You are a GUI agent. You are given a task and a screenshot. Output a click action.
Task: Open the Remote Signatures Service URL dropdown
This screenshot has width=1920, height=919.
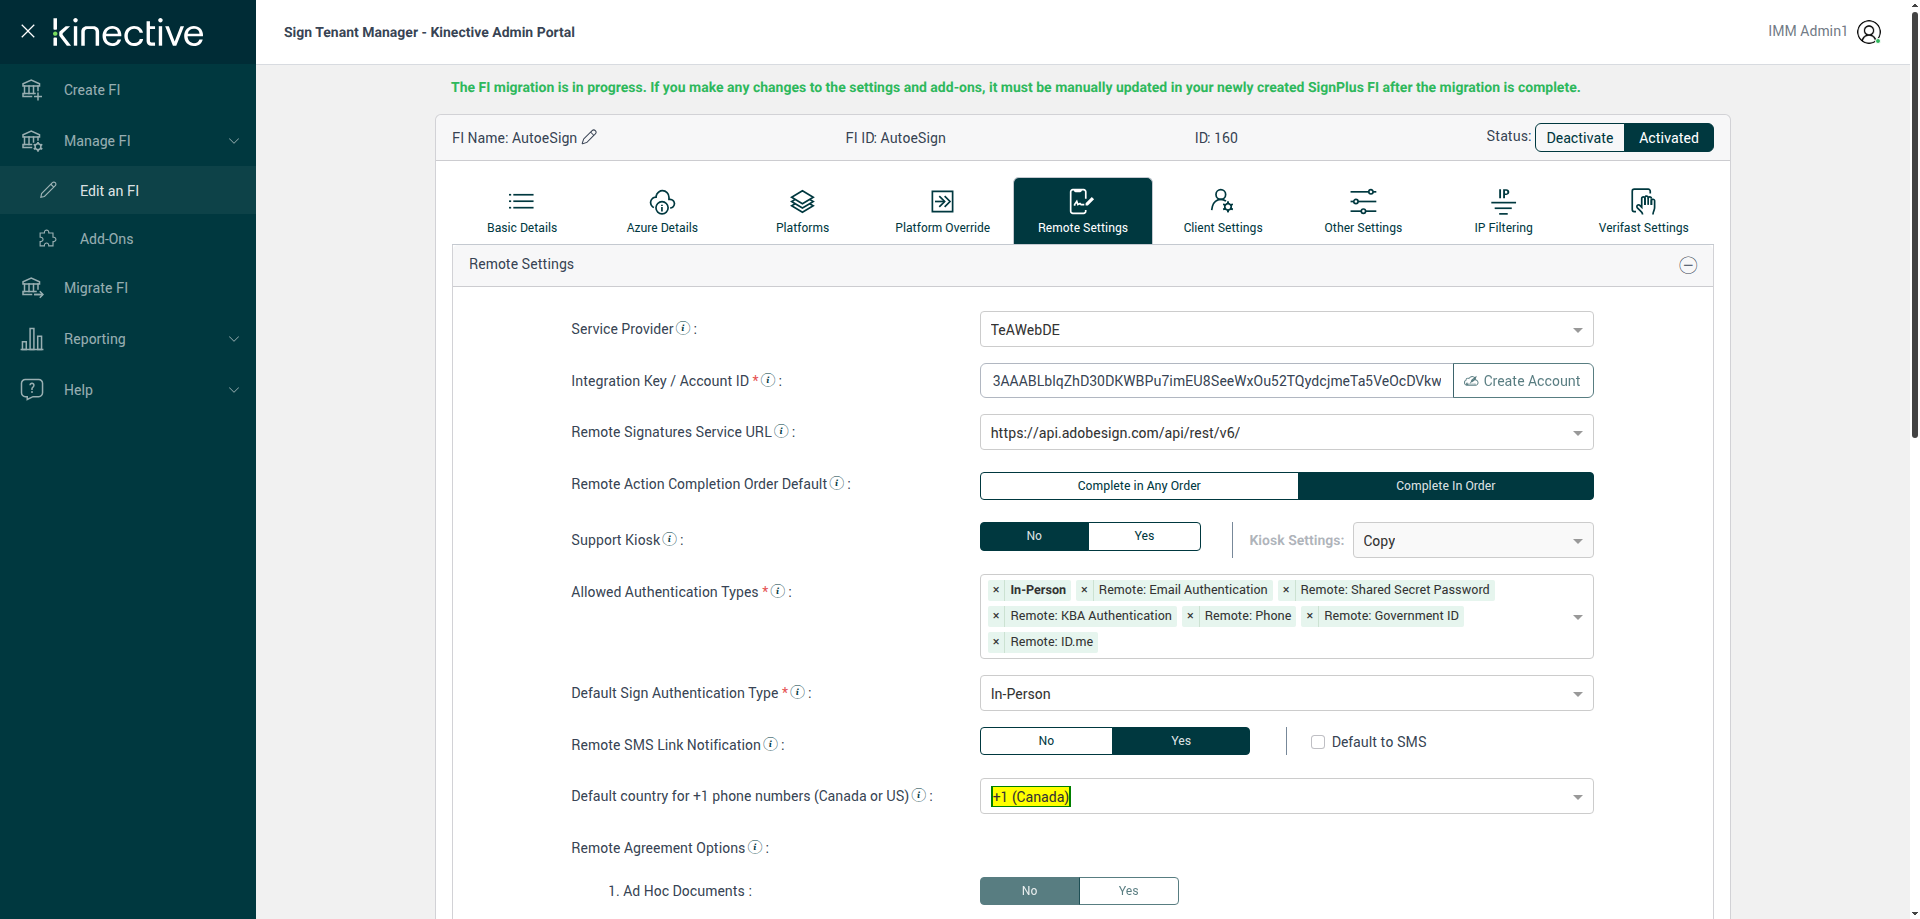click(1286, 433)
